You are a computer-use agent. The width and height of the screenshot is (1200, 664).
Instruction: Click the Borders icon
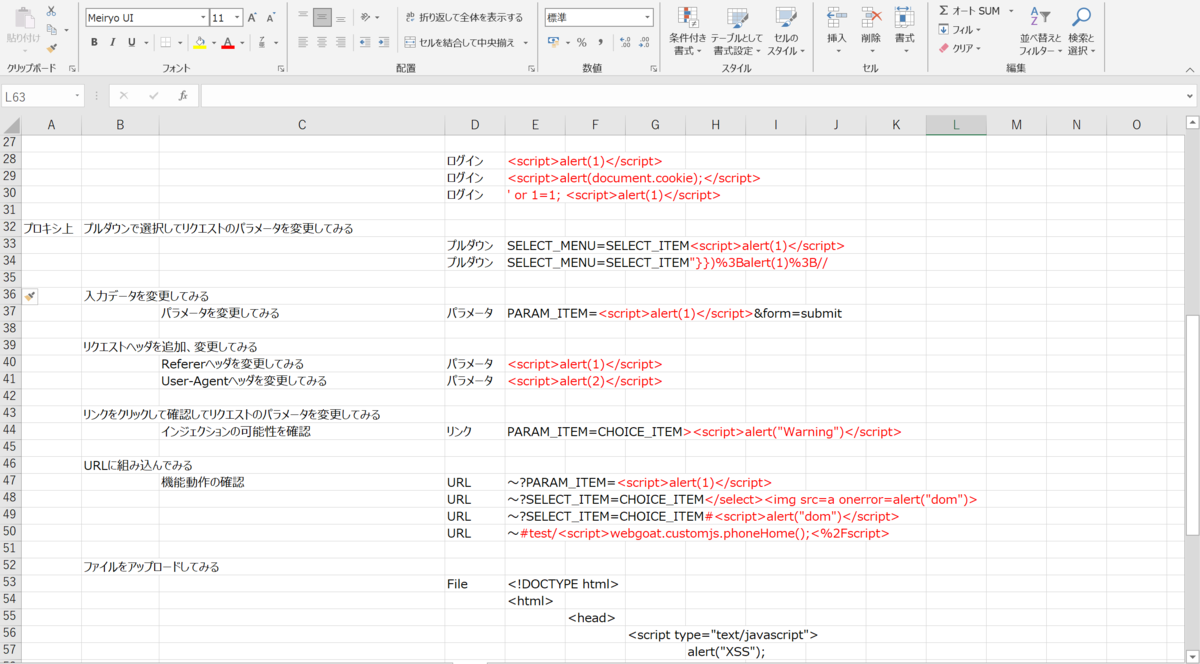click(166, 42)
